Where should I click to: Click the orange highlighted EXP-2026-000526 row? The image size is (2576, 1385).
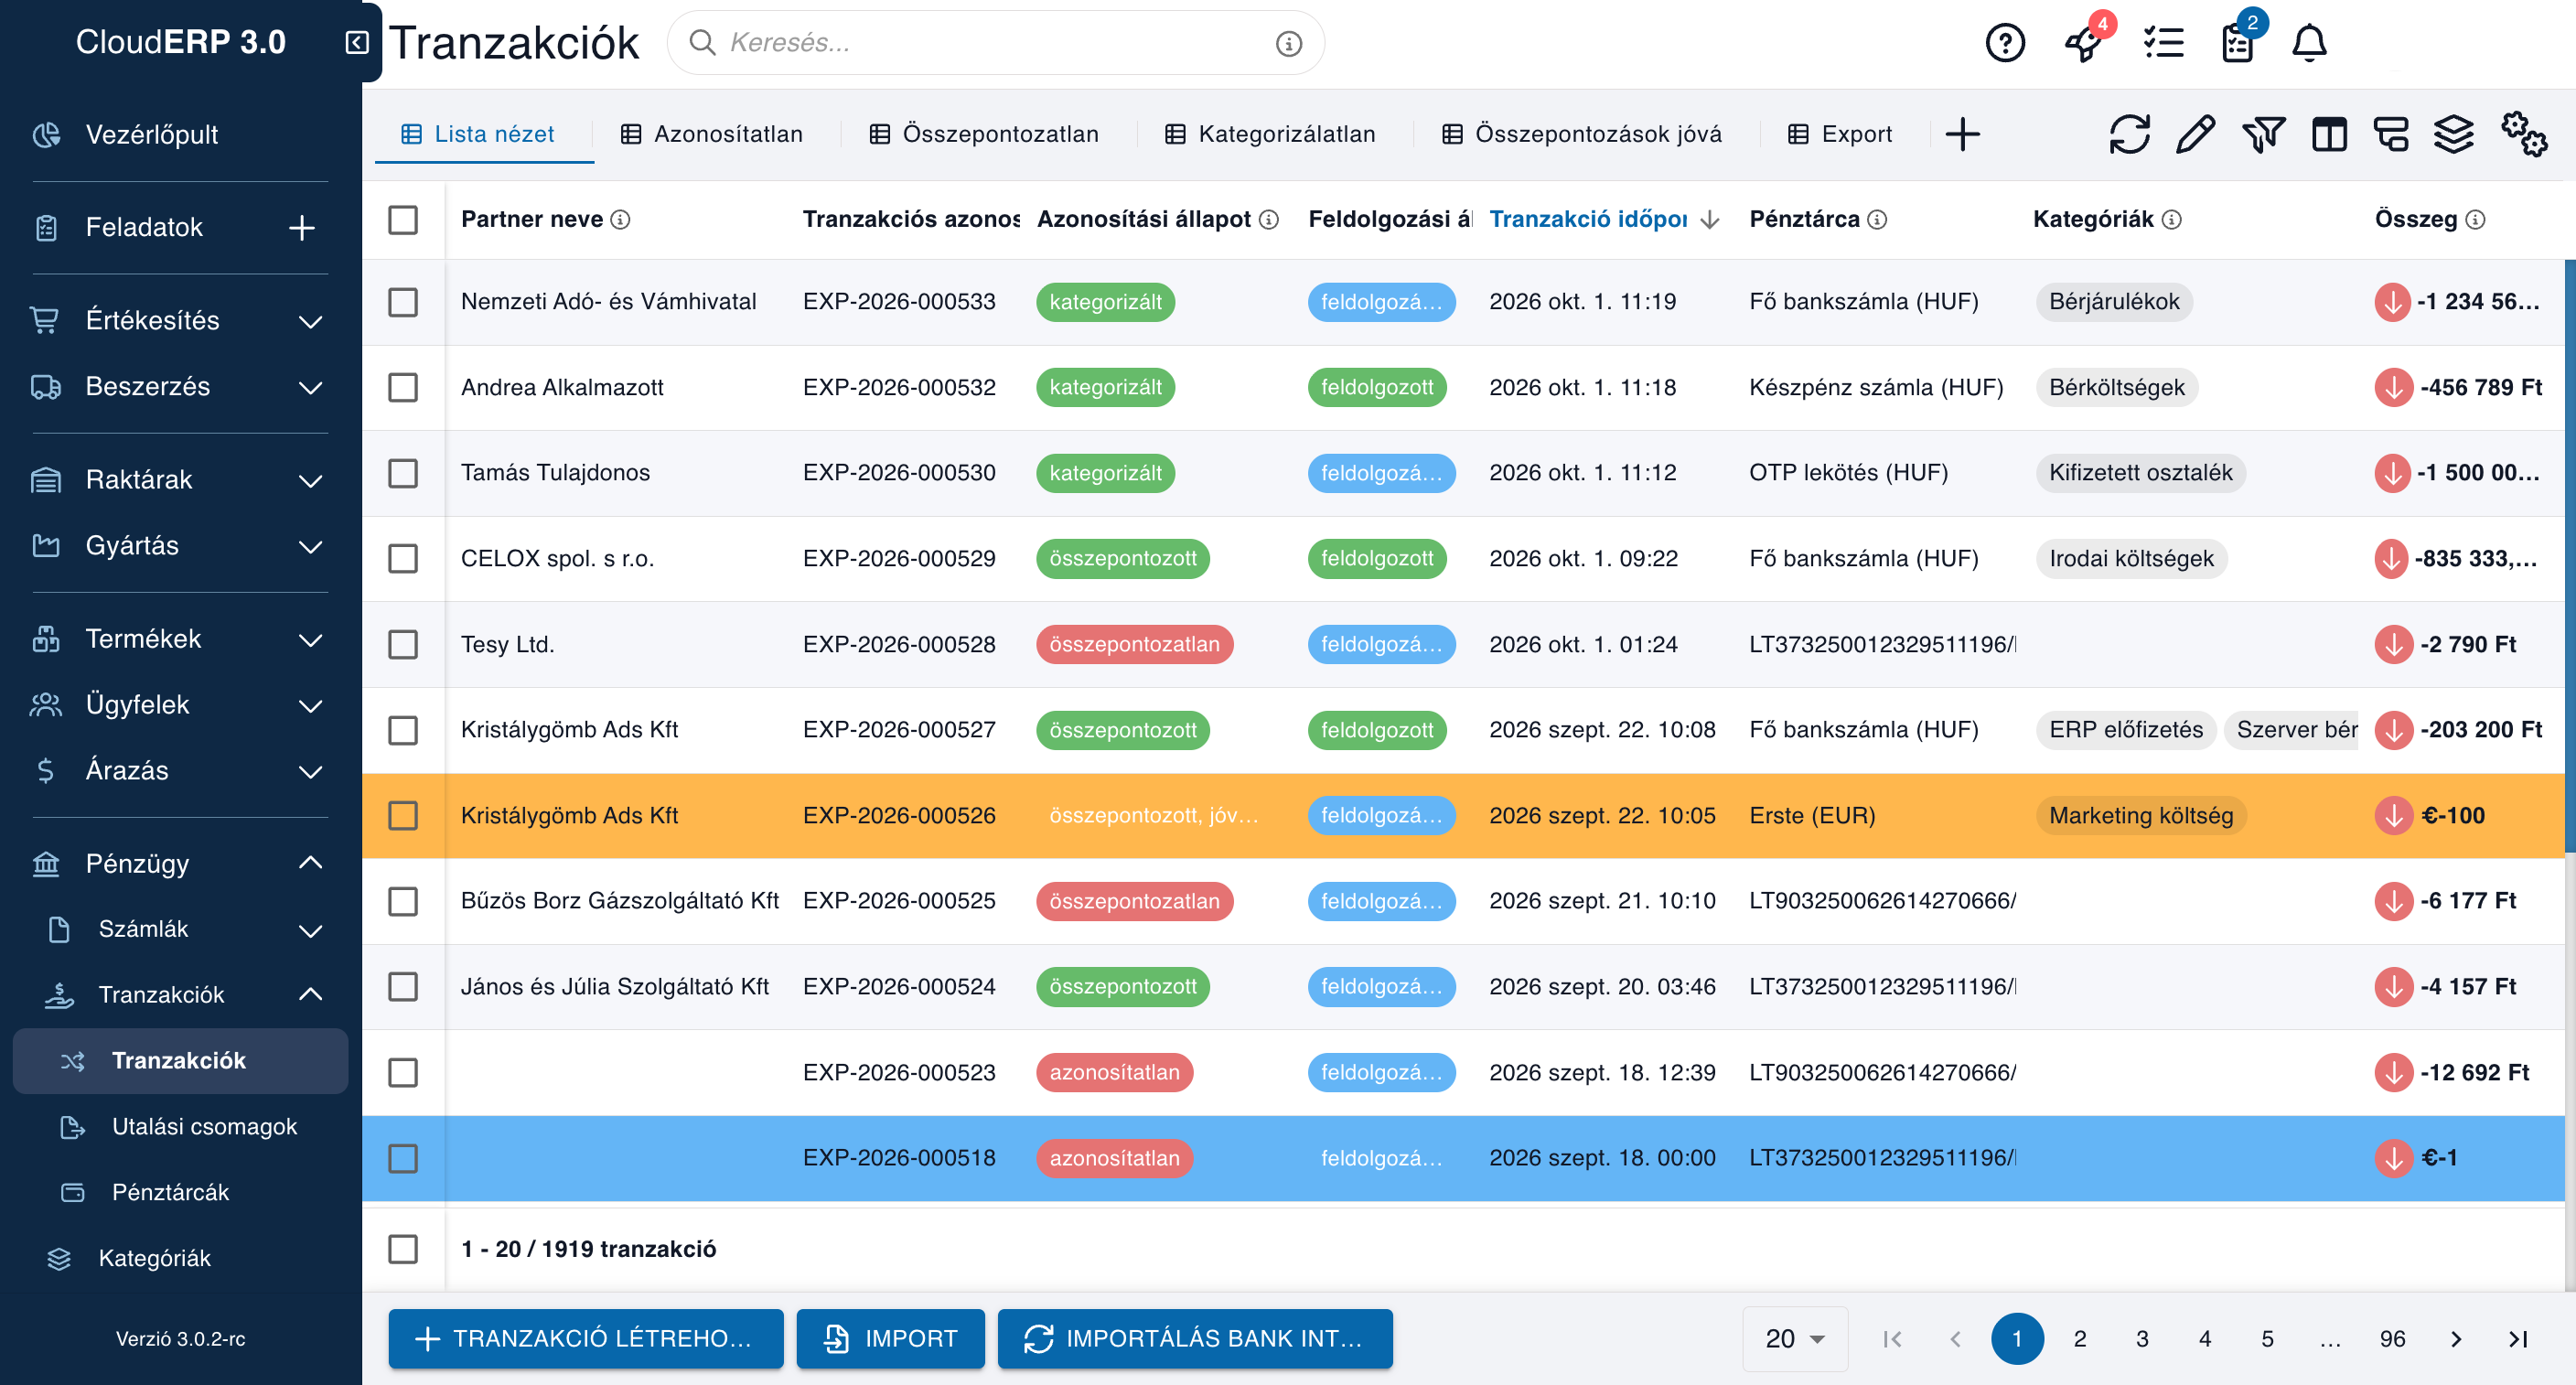pos(1463,815)
